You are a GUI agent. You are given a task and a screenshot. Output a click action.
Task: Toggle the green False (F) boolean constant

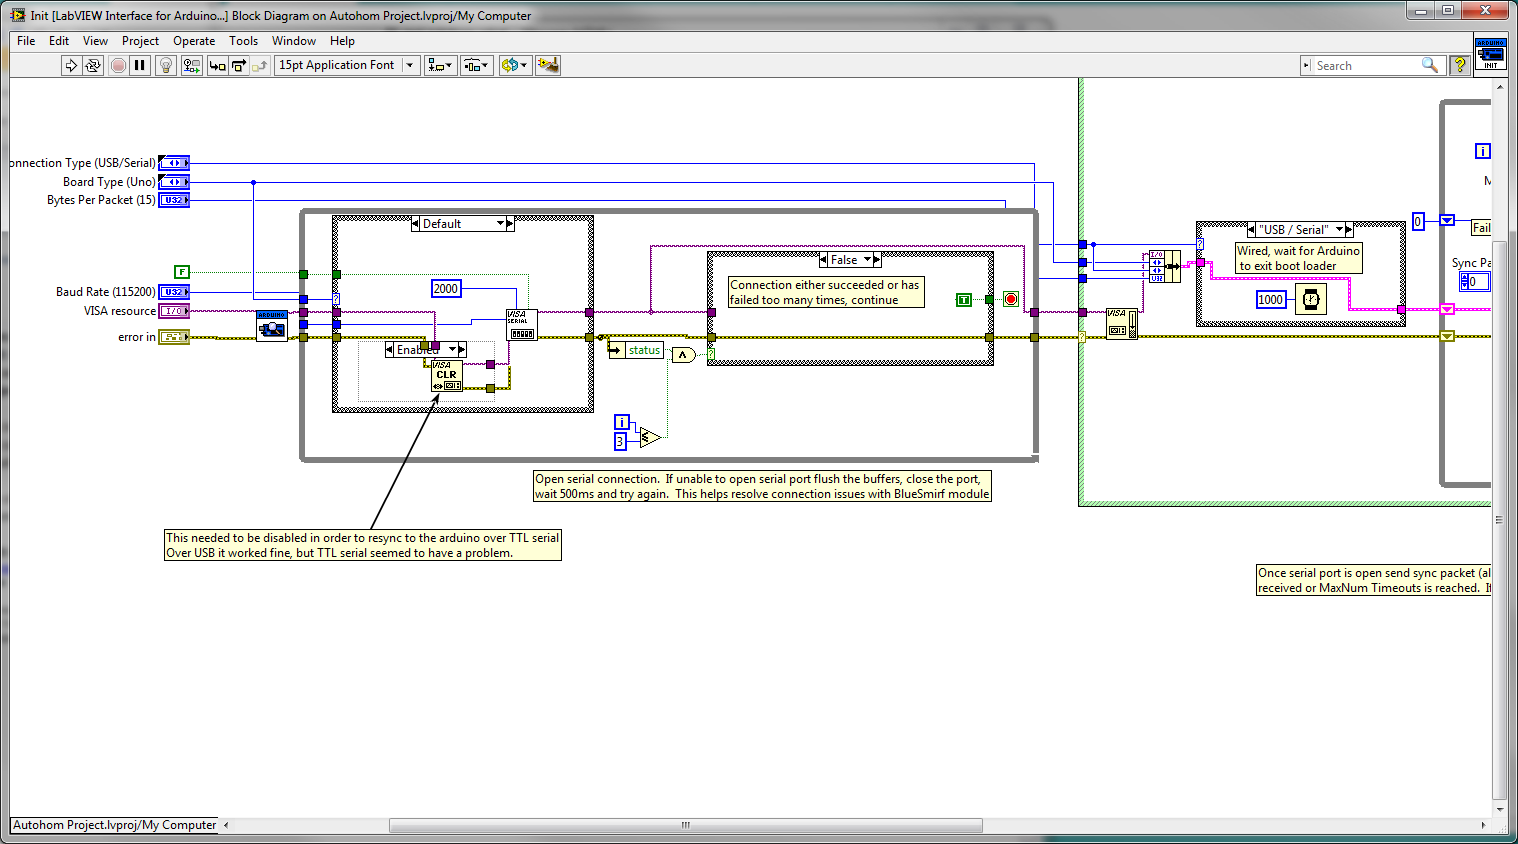(181, 272)
